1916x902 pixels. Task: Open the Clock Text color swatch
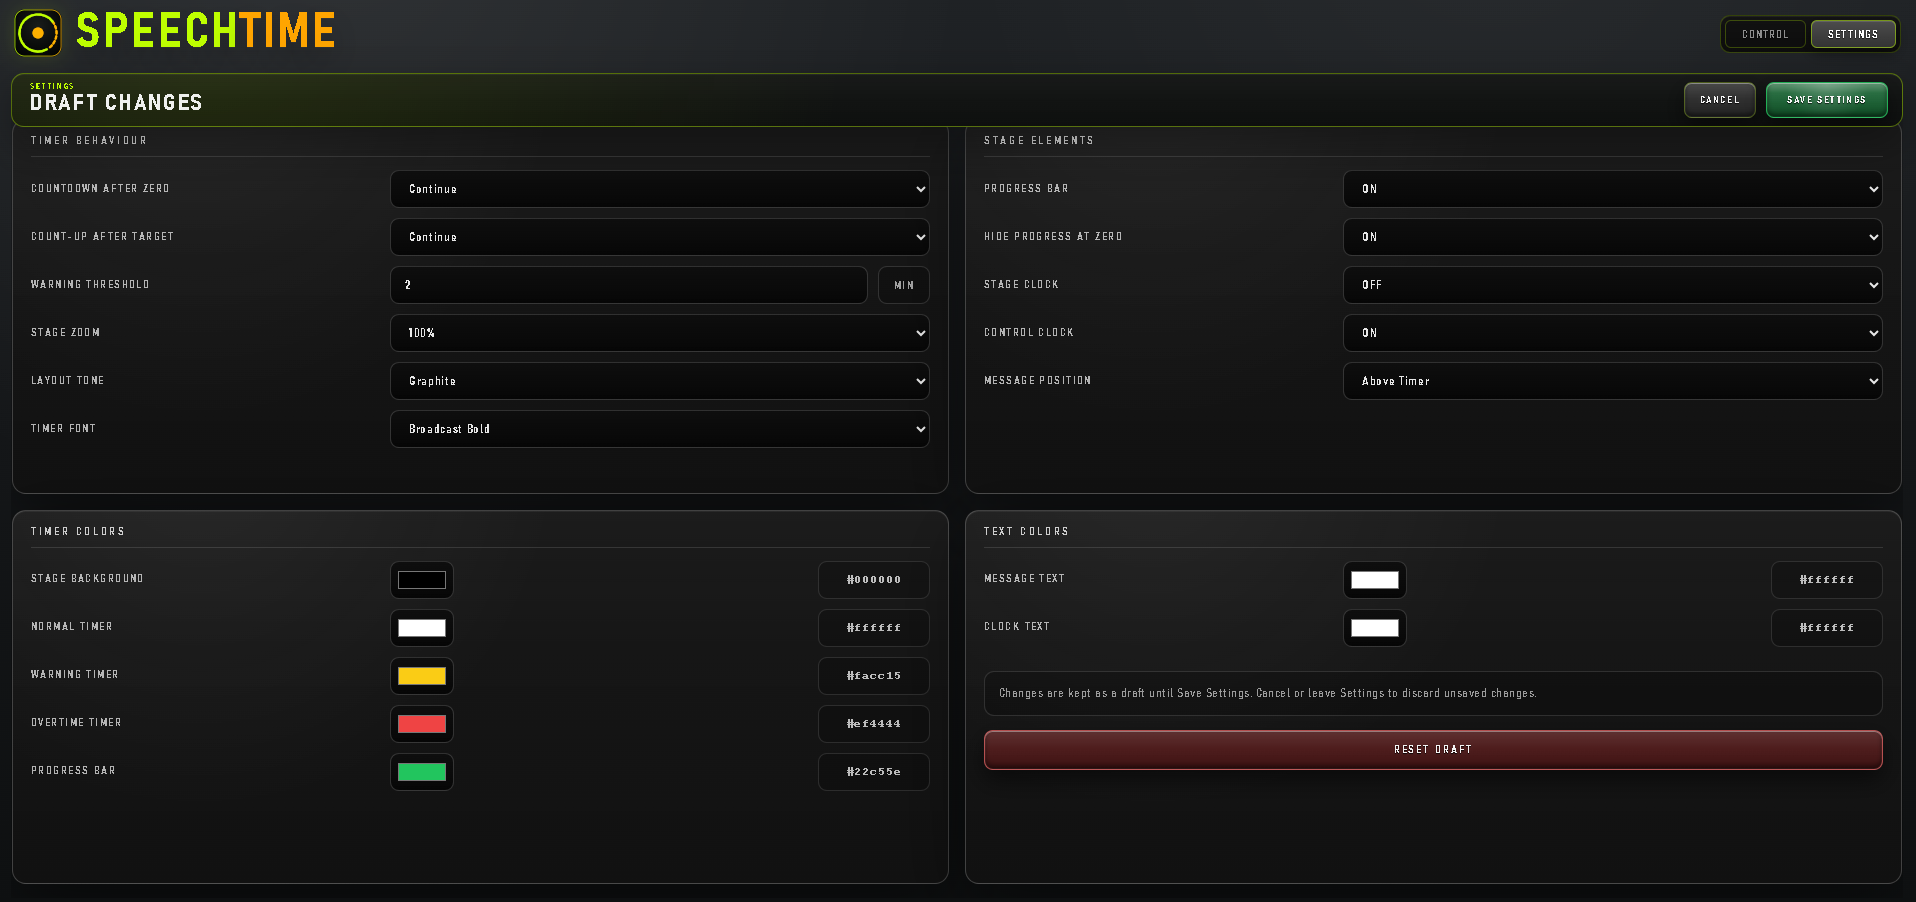[1375, 628]
